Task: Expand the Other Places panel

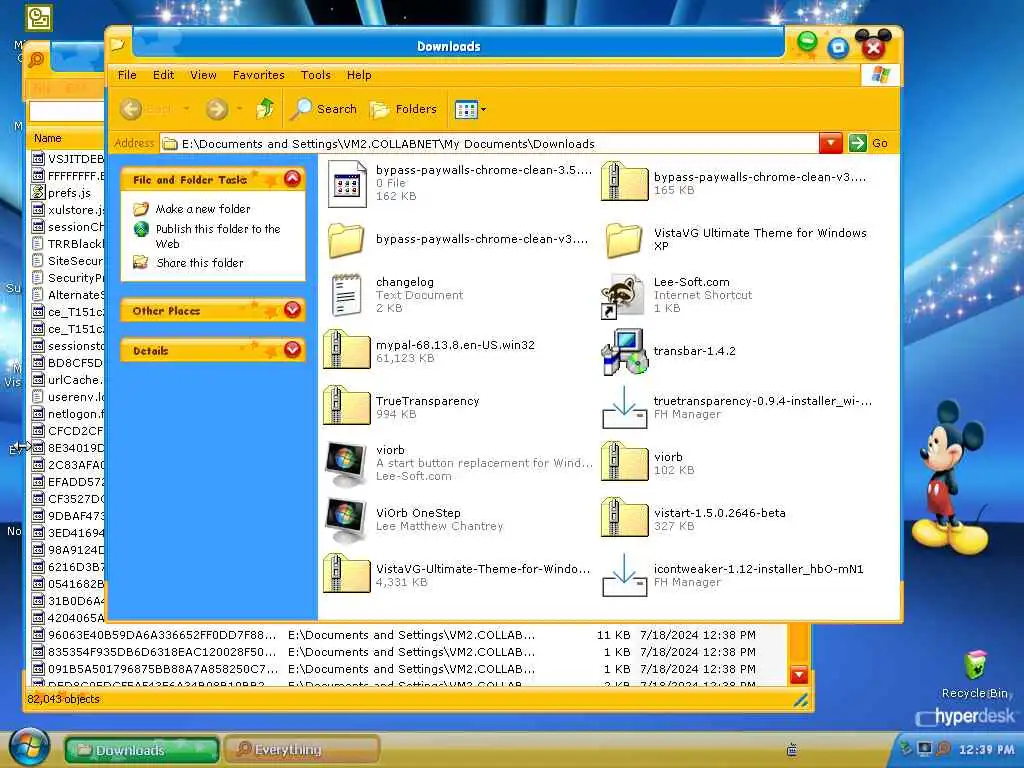Action: pos(292,310)
